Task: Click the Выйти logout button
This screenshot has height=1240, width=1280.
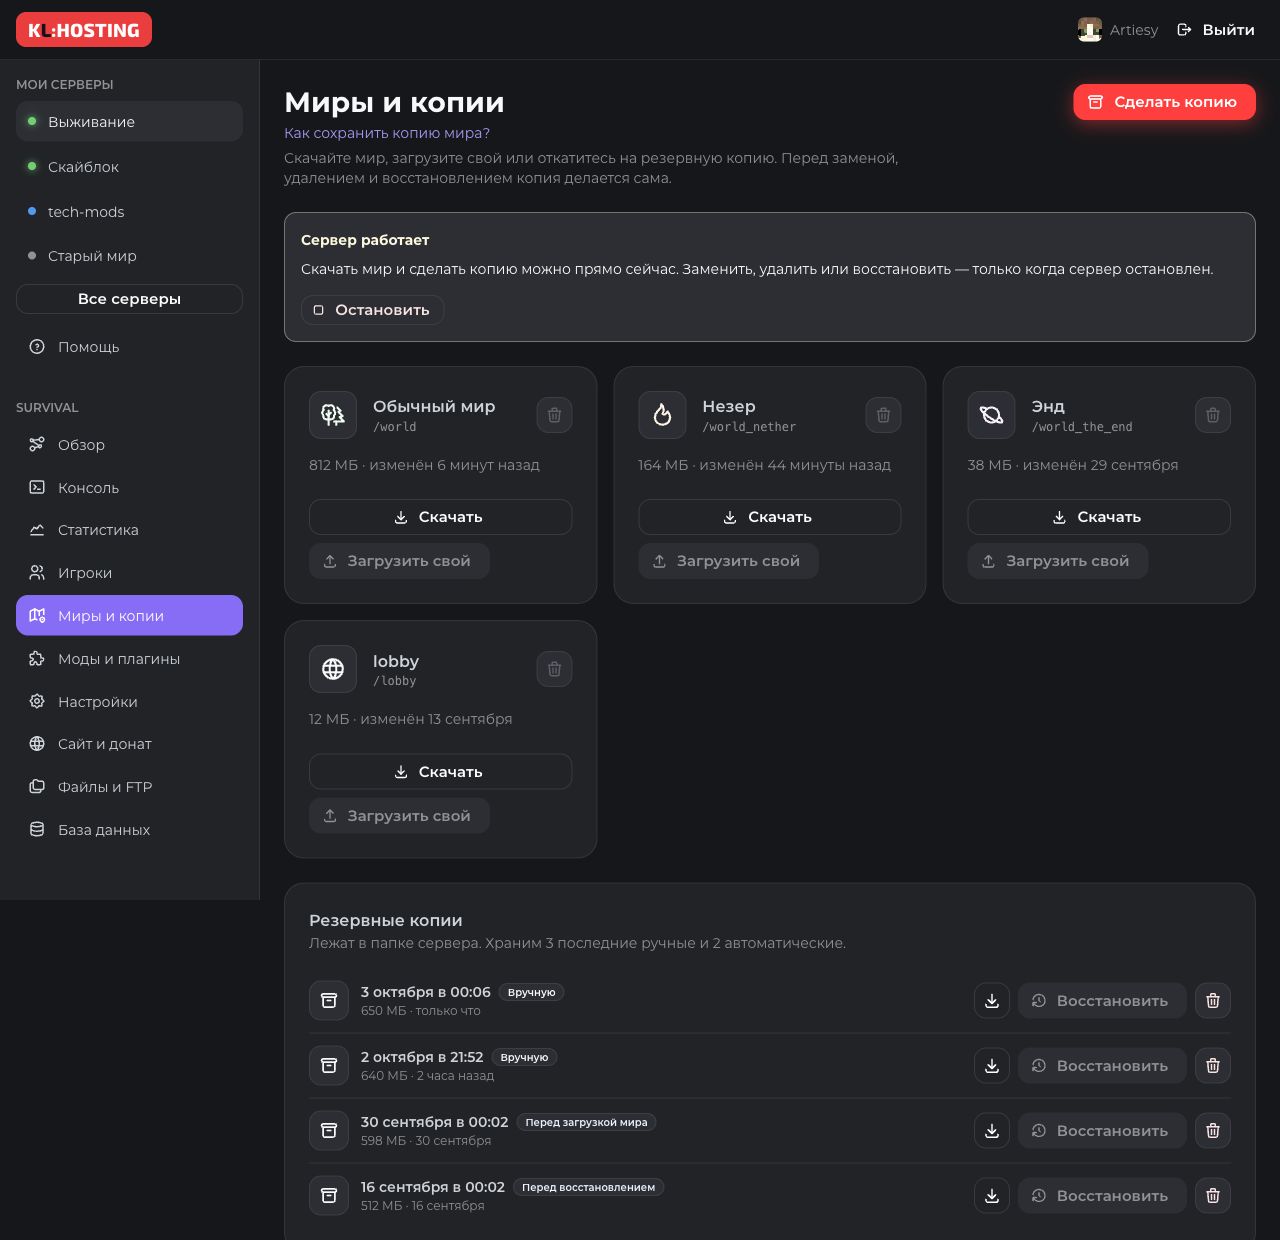Action: pyautogui.click(x=1215, y=30)
